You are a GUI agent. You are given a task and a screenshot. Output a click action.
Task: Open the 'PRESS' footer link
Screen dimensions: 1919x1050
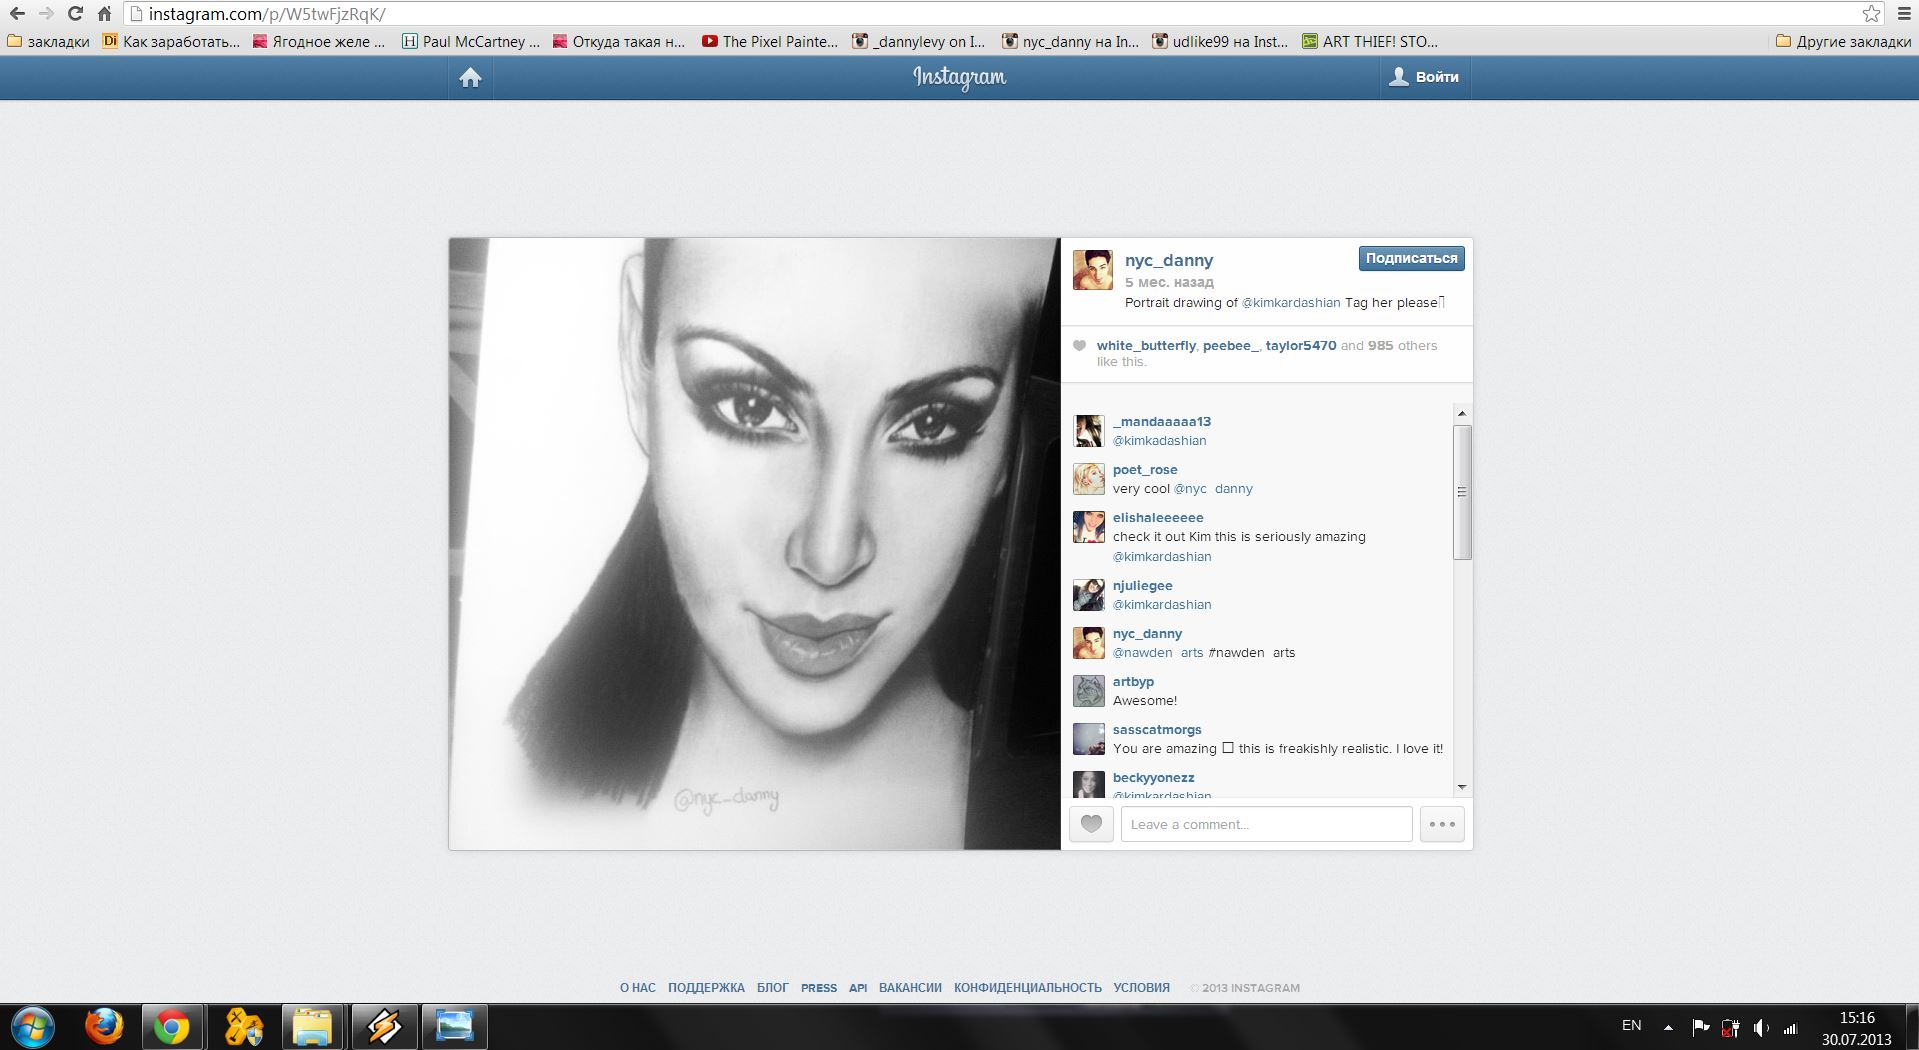[x=819, y=988]
